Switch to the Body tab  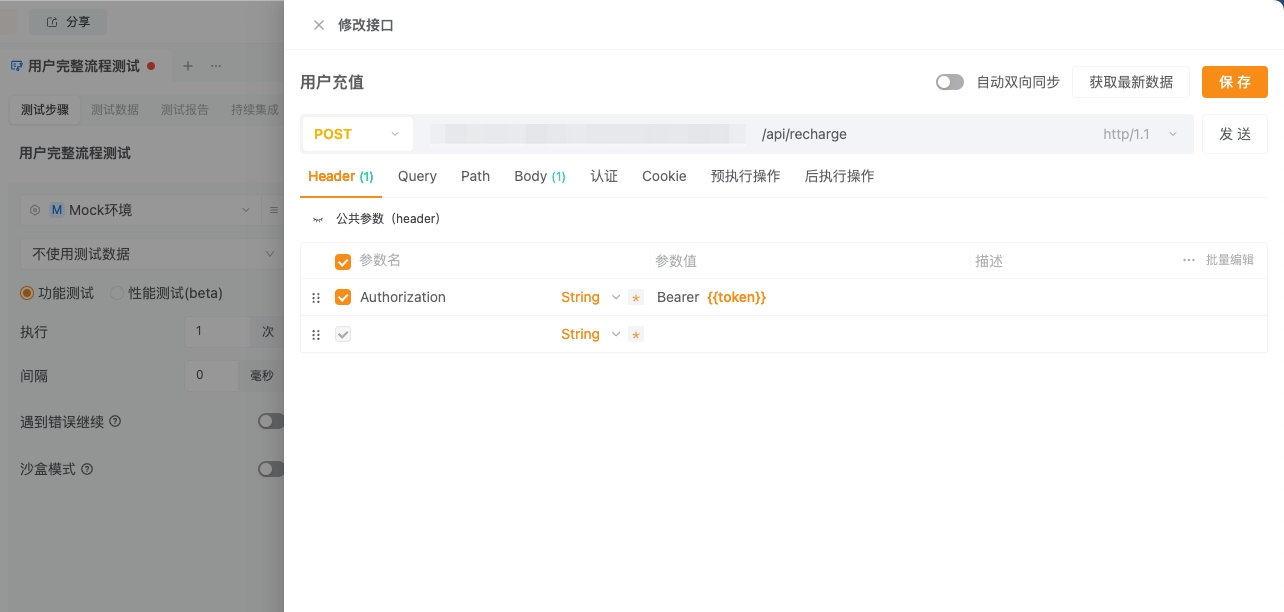[539, 176]
